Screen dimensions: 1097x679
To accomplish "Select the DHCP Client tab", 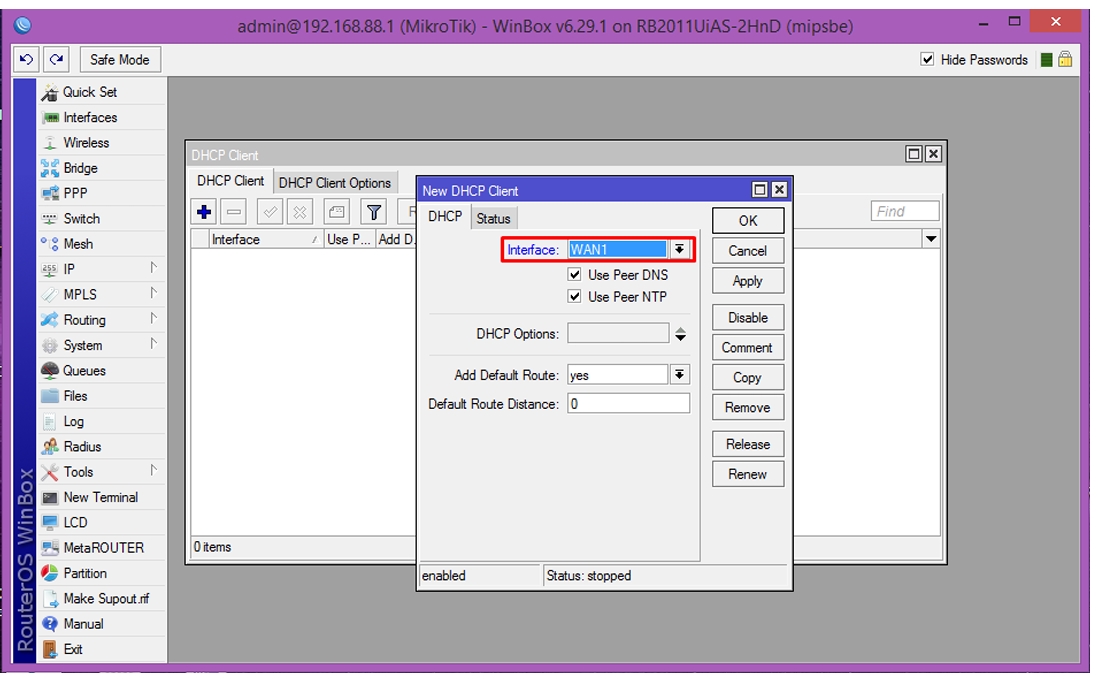I will click(230, 181).
